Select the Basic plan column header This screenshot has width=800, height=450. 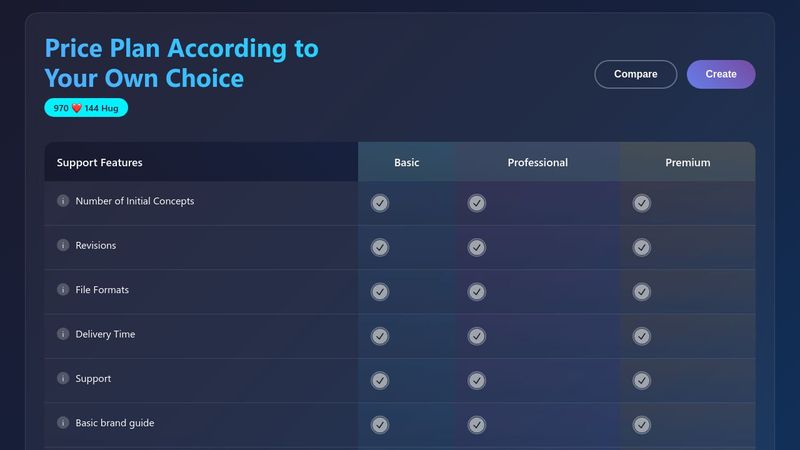point(407,162)
